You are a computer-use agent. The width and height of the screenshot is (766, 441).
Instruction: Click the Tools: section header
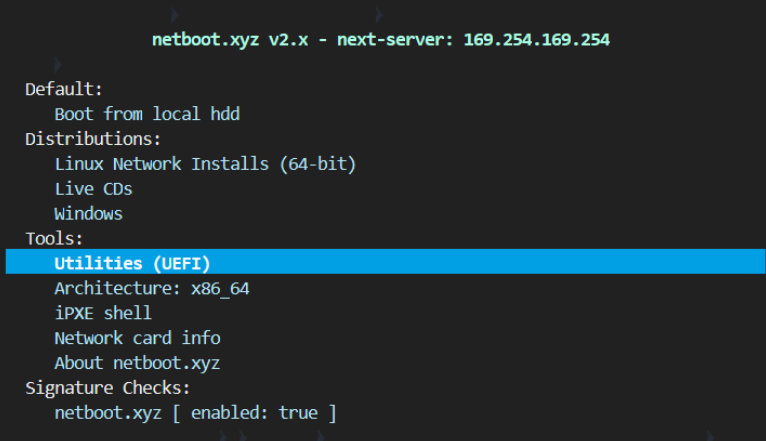tap(54, 239)
